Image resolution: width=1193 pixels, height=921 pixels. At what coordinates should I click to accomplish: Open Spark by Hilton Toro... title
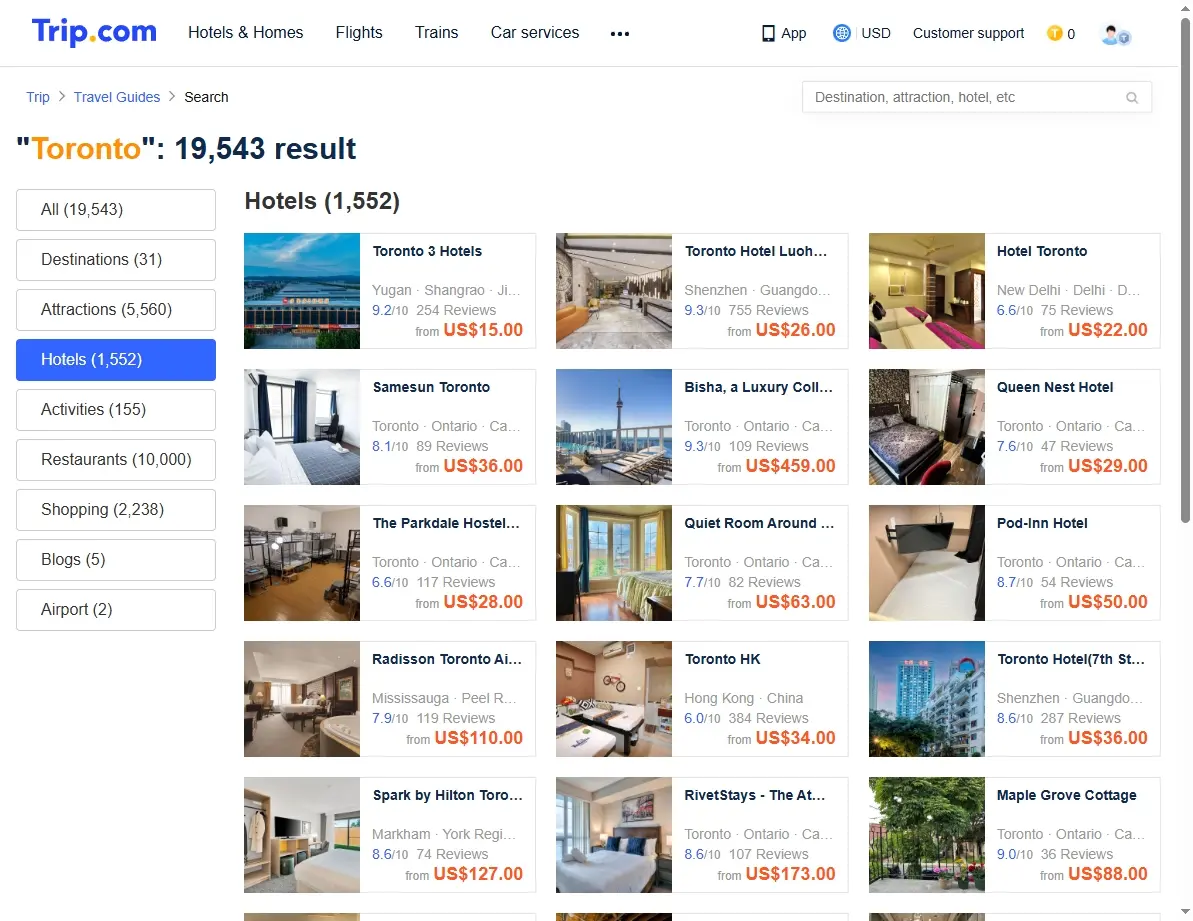[447, 796]
